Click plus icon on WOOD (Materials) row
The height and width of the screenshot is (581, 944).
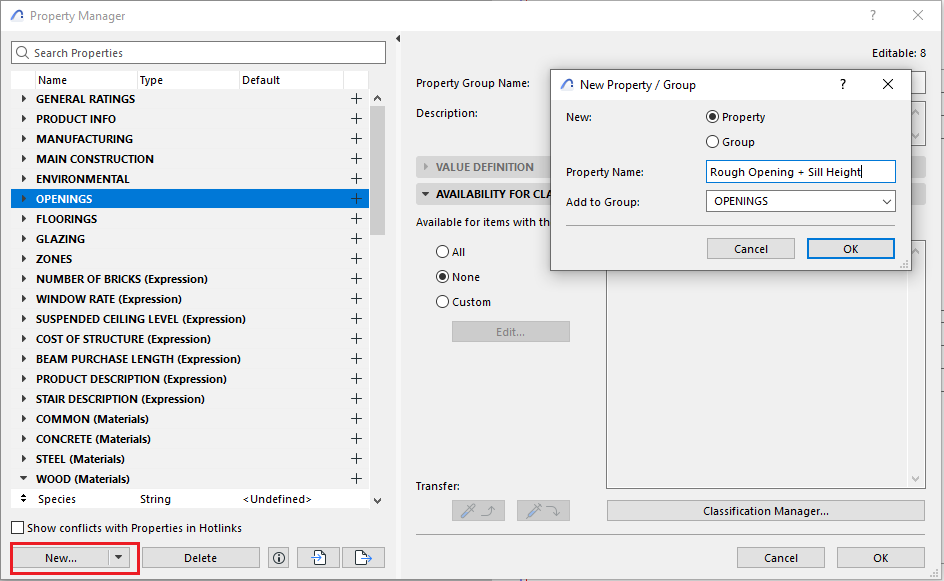click(x=356, y=479)
